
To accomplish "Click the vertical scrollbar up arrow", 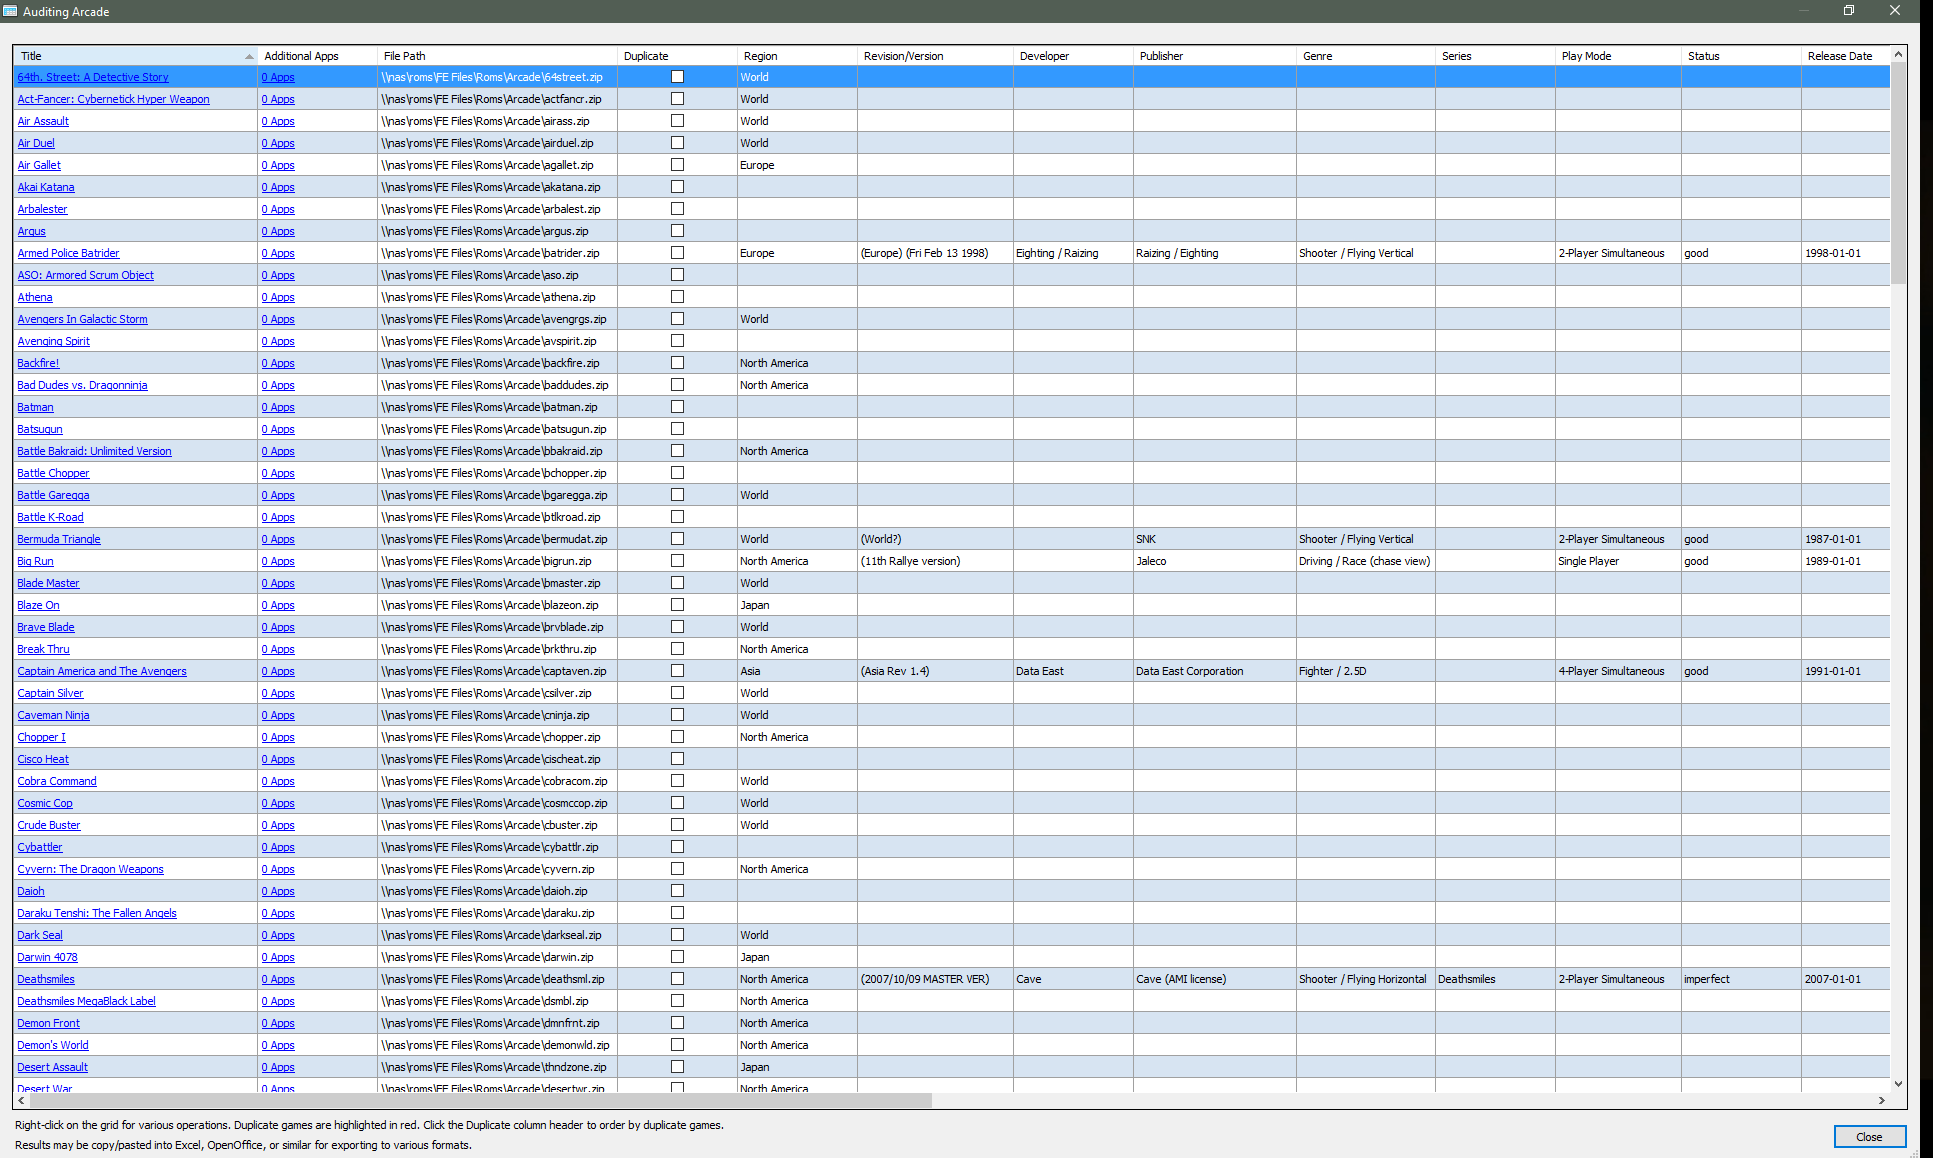I will coord(1898,54).
